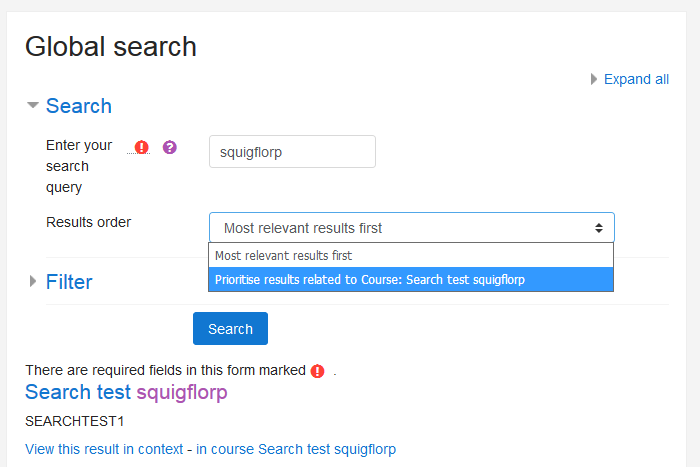Click the red required-field icon in the form note

317,371
